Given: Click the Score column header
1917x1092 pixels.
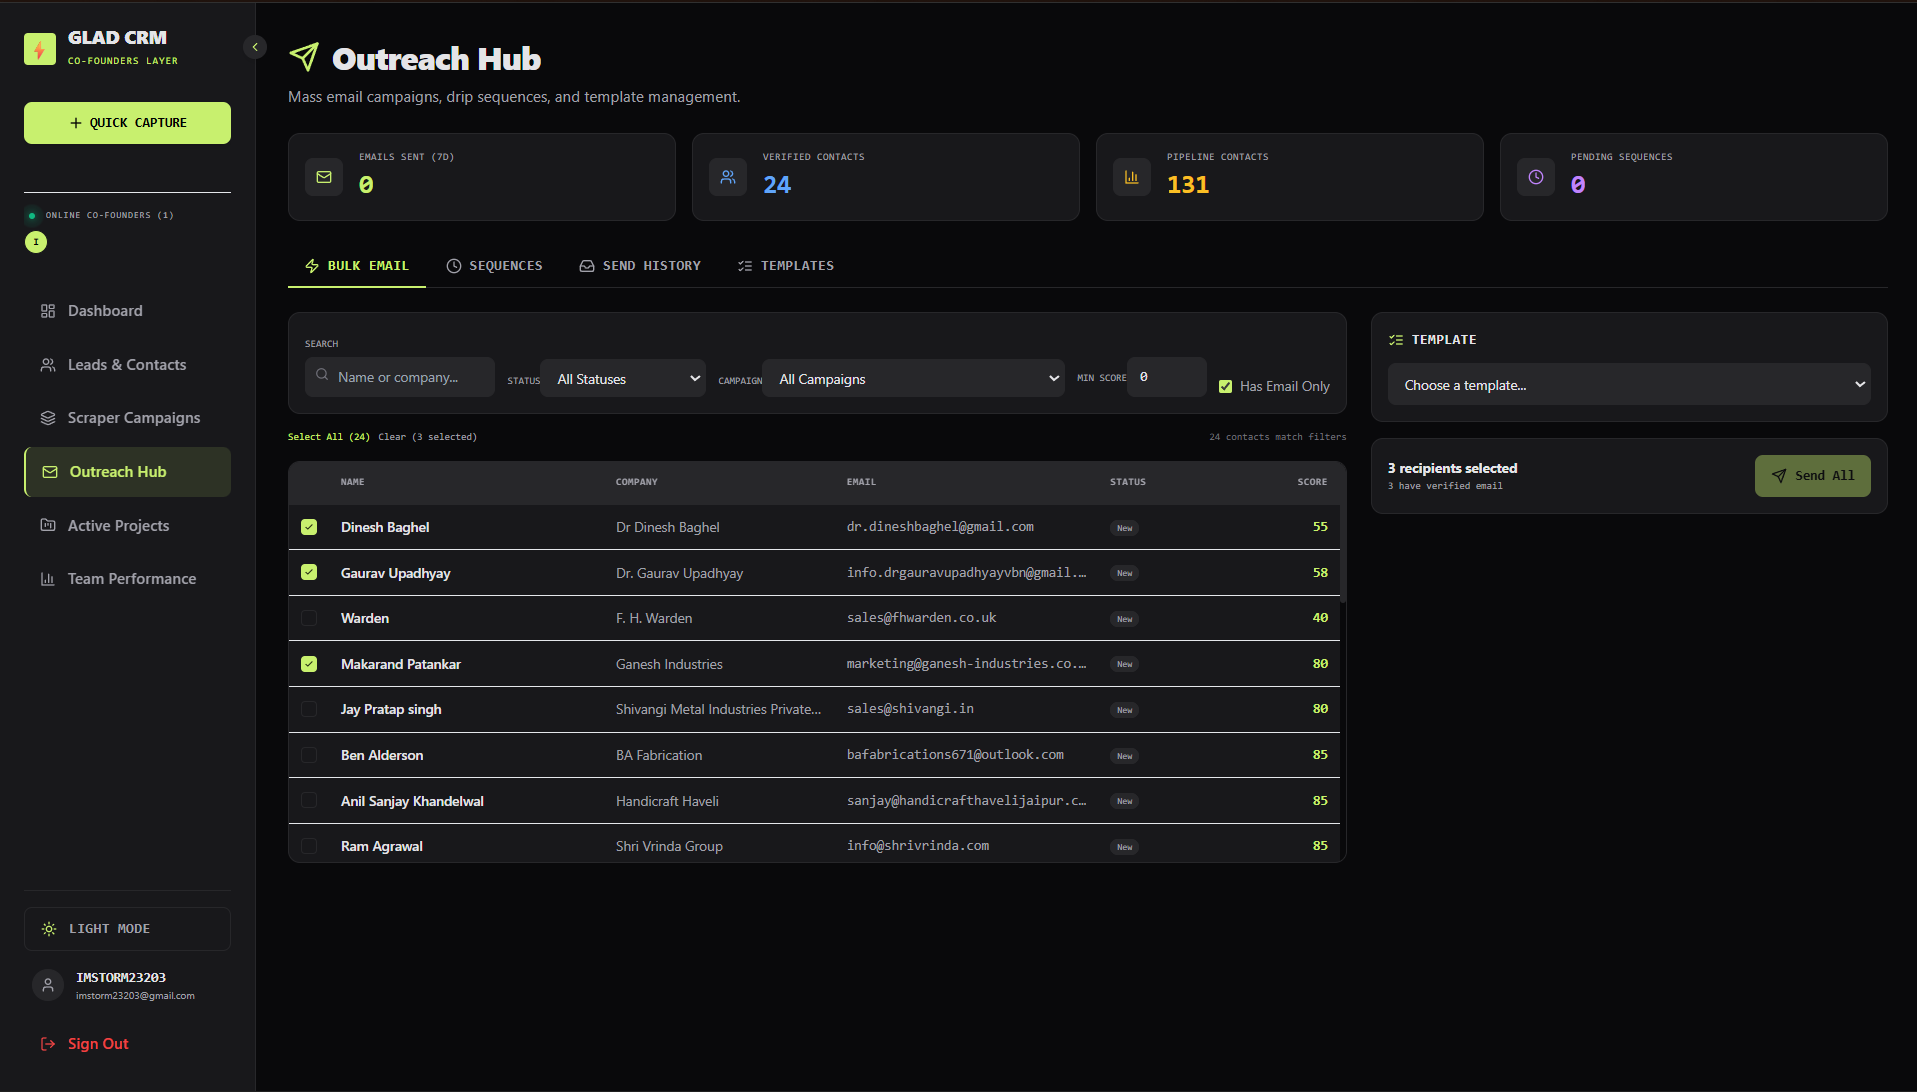Looking at the screenshot, I should [x=1312, y=482].
